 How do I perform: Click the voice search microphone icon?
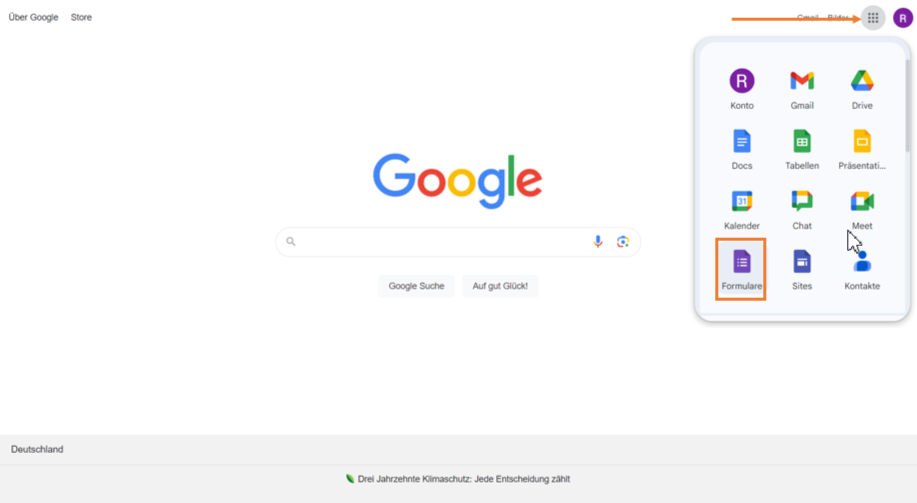598,242
